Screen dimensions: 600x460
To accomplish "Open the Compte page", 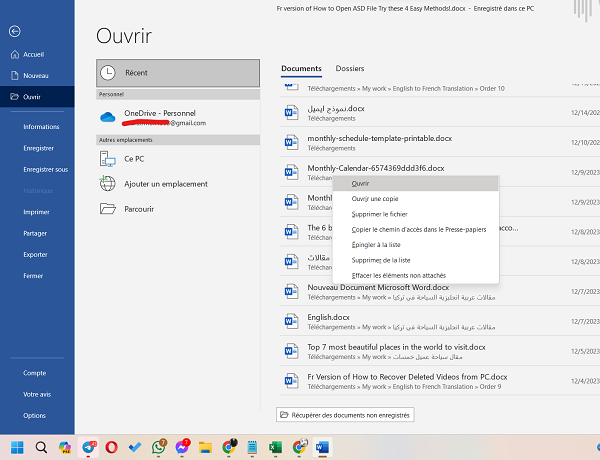I will click(37, 373).
